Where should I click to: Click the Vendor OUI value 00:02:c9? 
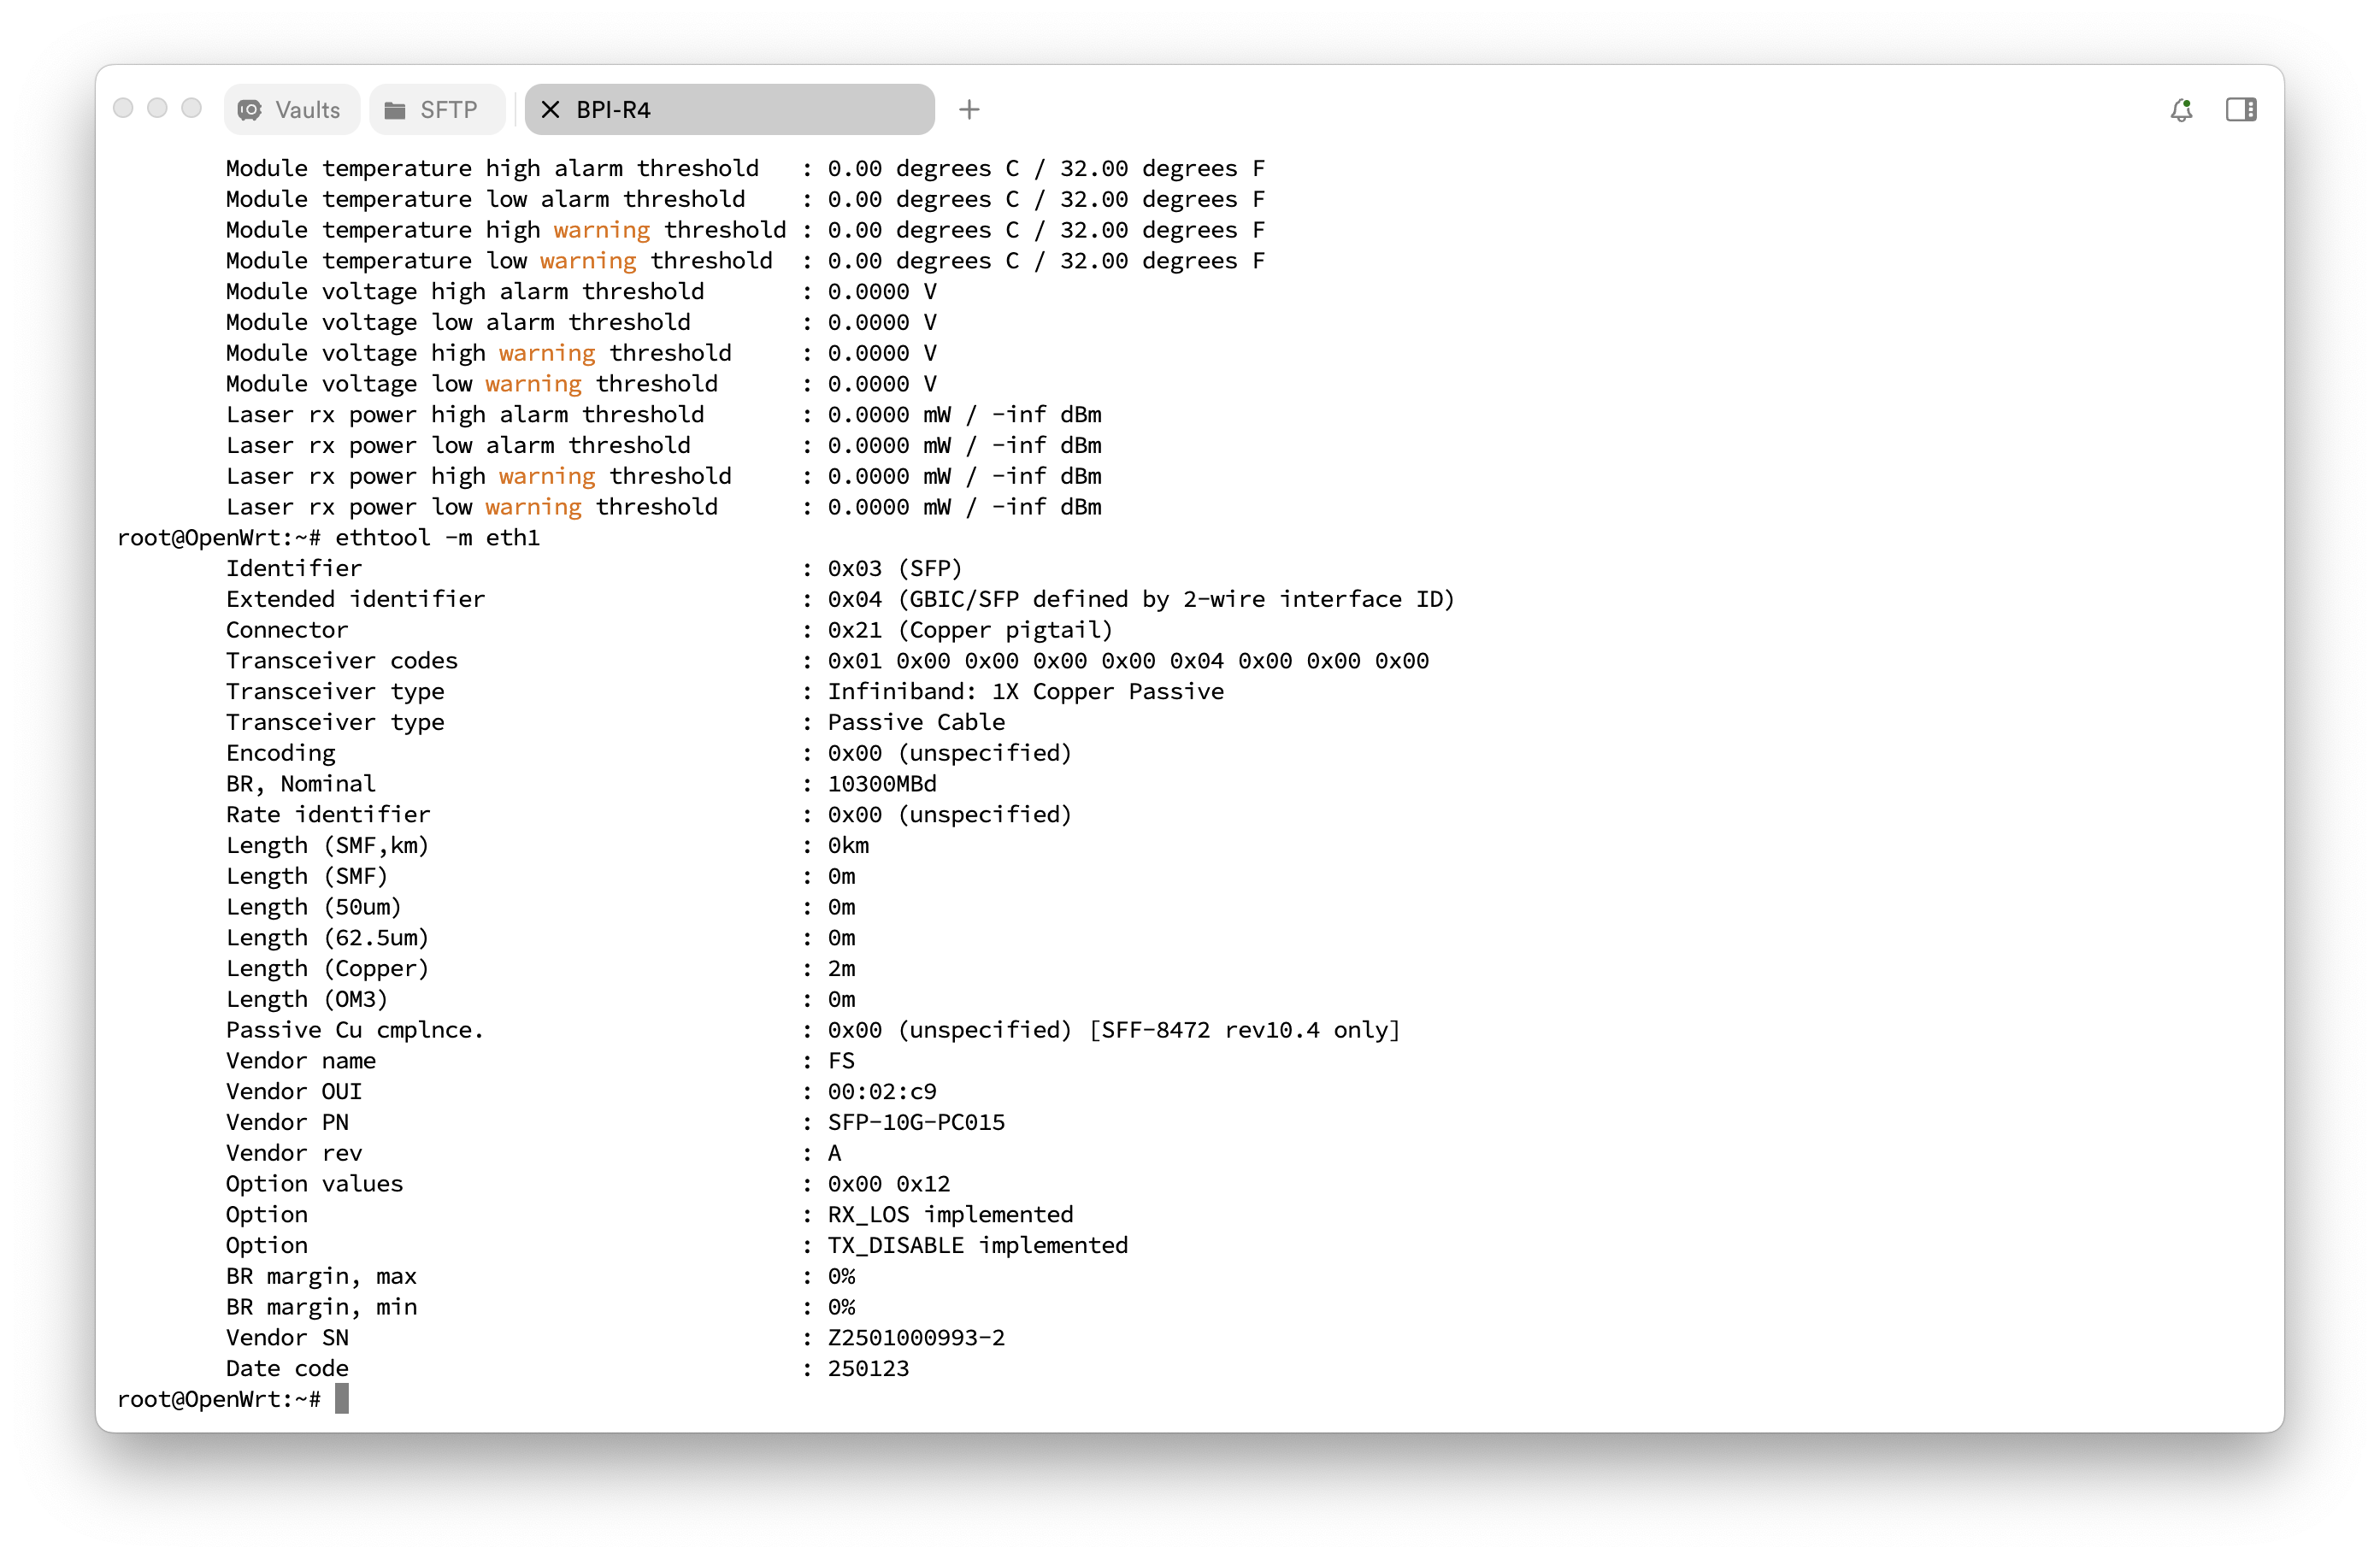882,1092
